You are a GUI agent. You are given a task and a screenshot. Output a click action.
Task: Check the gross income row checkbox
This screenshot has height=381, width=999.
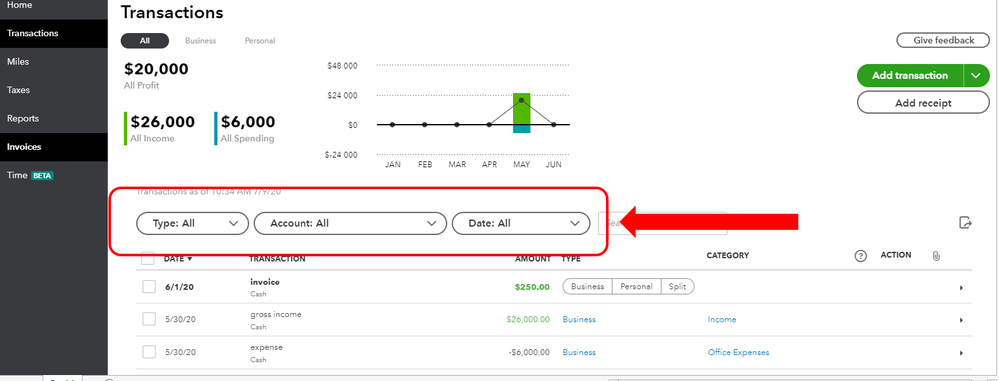point(149,319)
